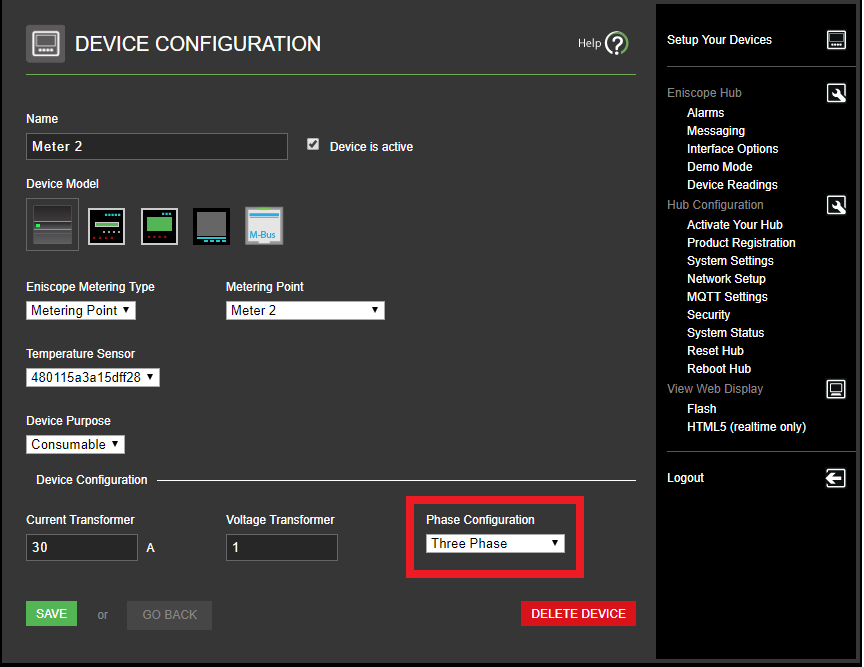Click the Current Transformer input field

click(x=82, y=547)
